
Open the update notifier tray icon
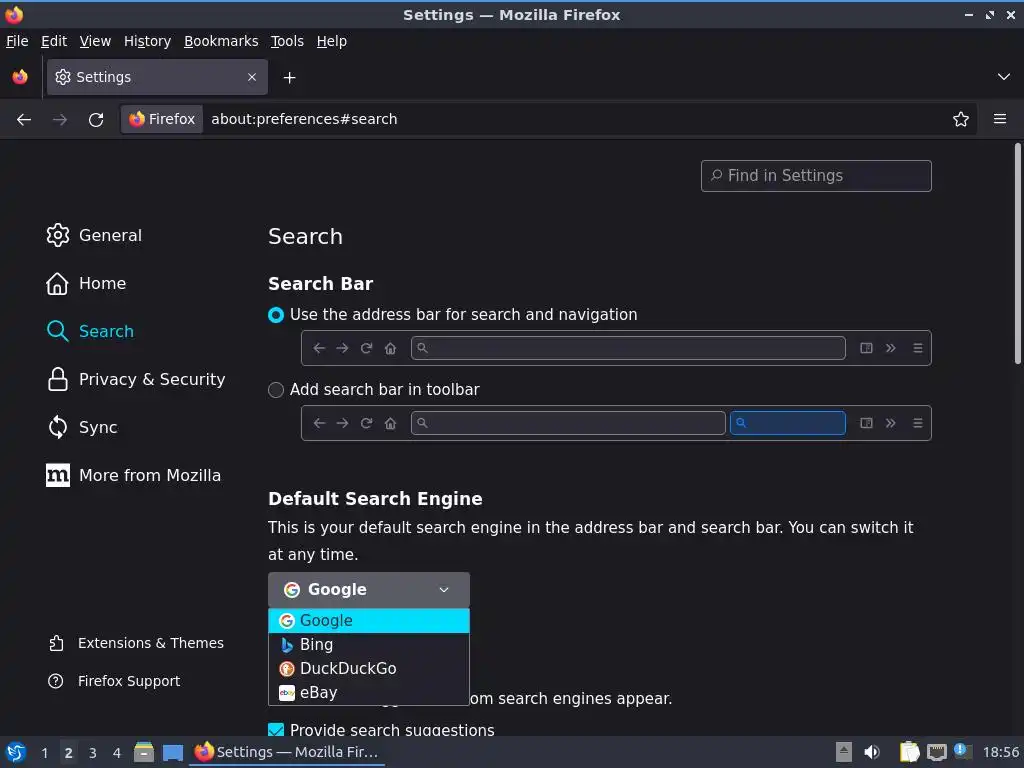coord(963,751)
